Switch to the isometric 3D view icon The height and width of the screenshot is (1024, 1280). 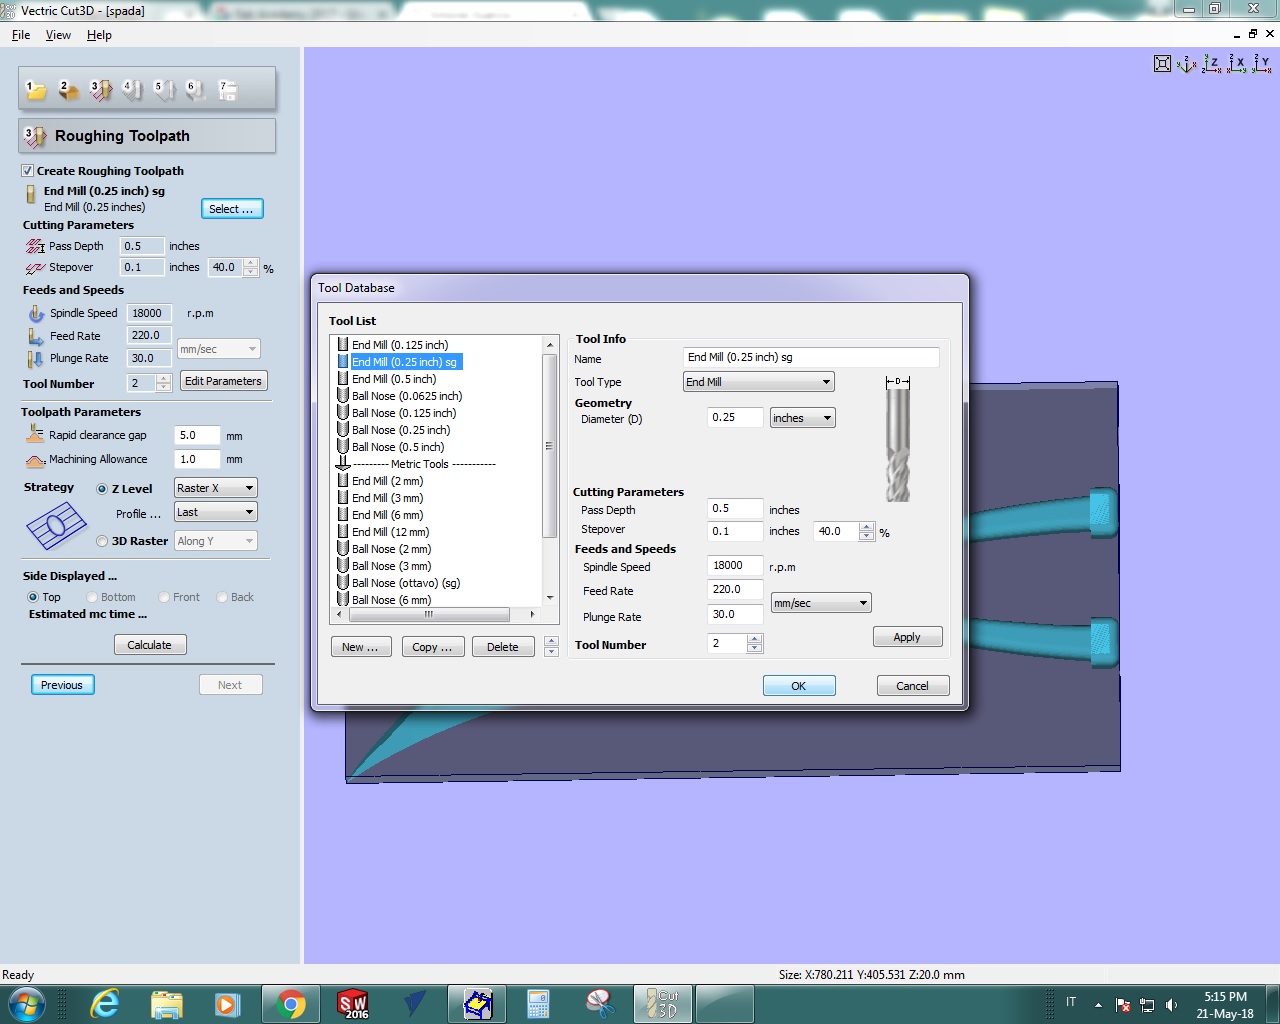point(1187,64)
